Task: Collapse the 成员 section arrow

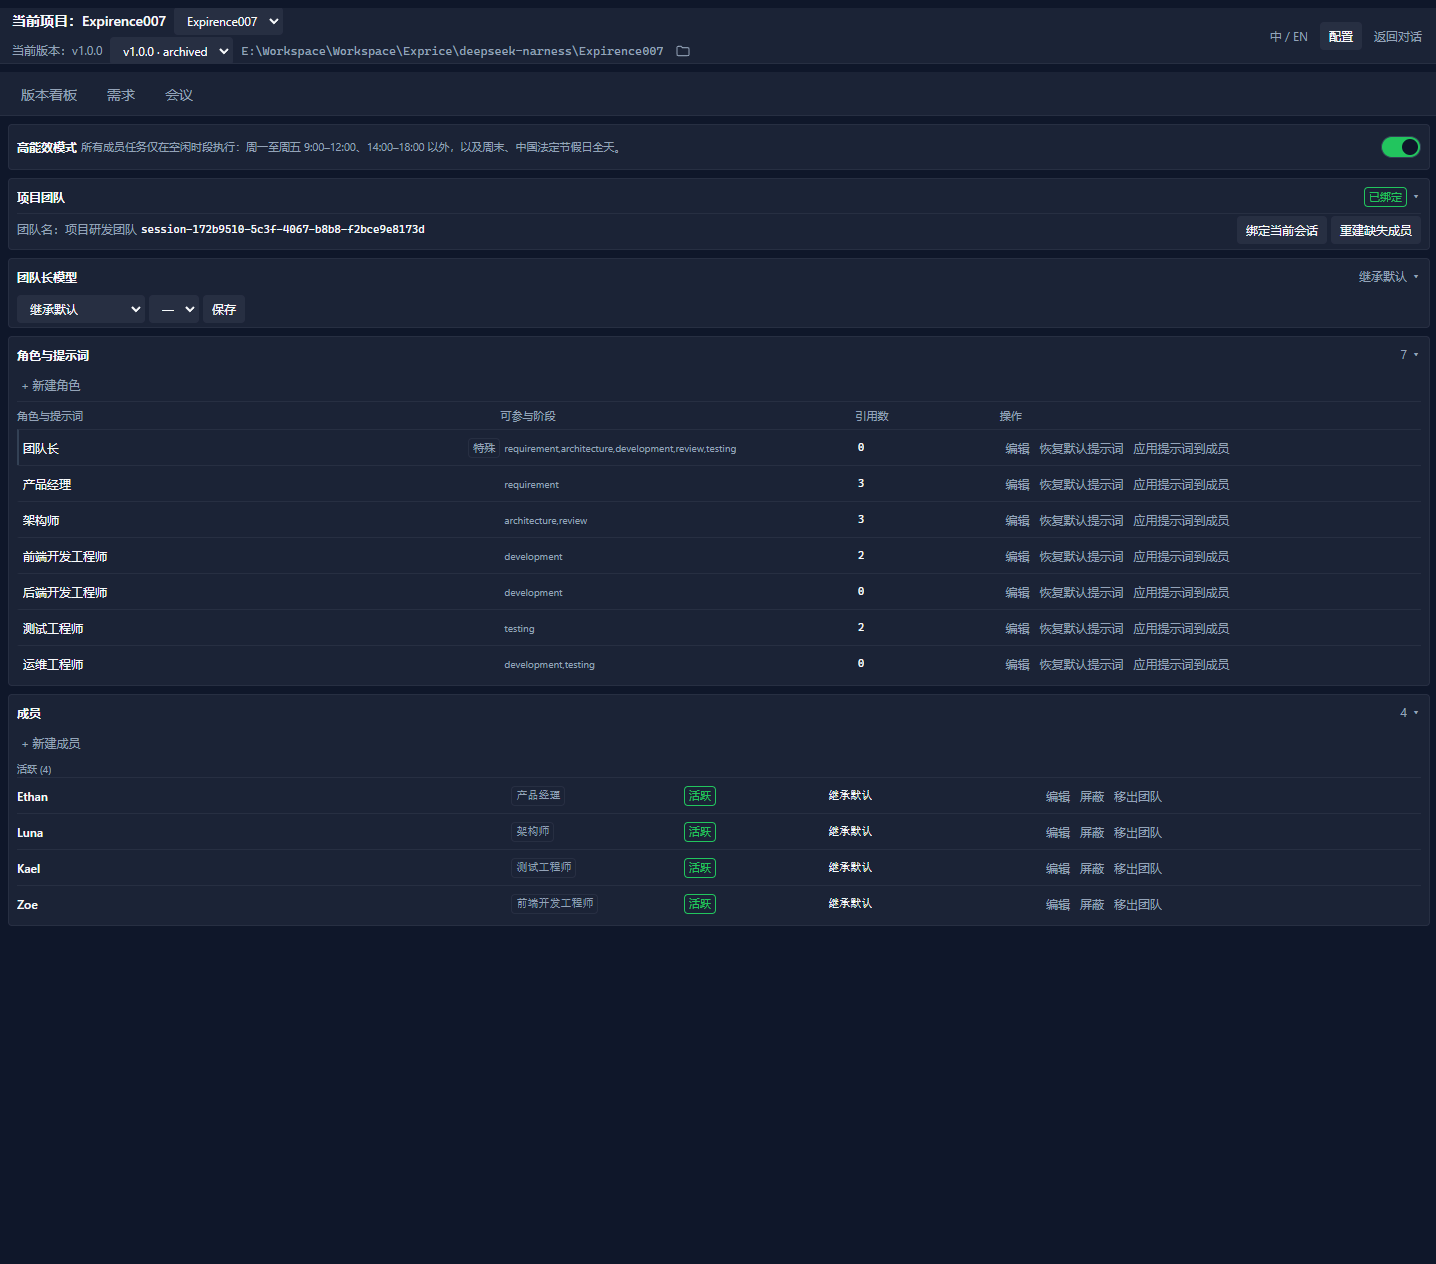Action: [x=1416, y=713]
